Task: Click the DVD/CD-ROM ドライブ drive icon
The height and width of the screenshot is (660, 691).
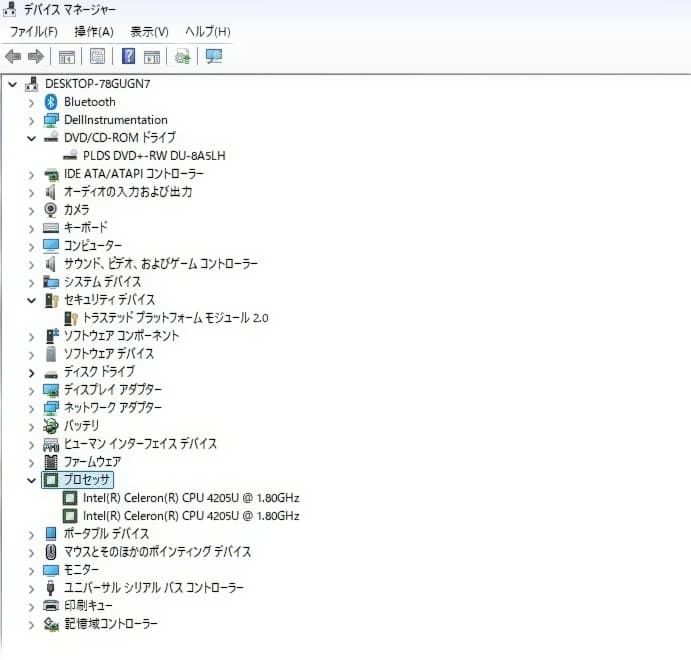Action: [51, 137]
